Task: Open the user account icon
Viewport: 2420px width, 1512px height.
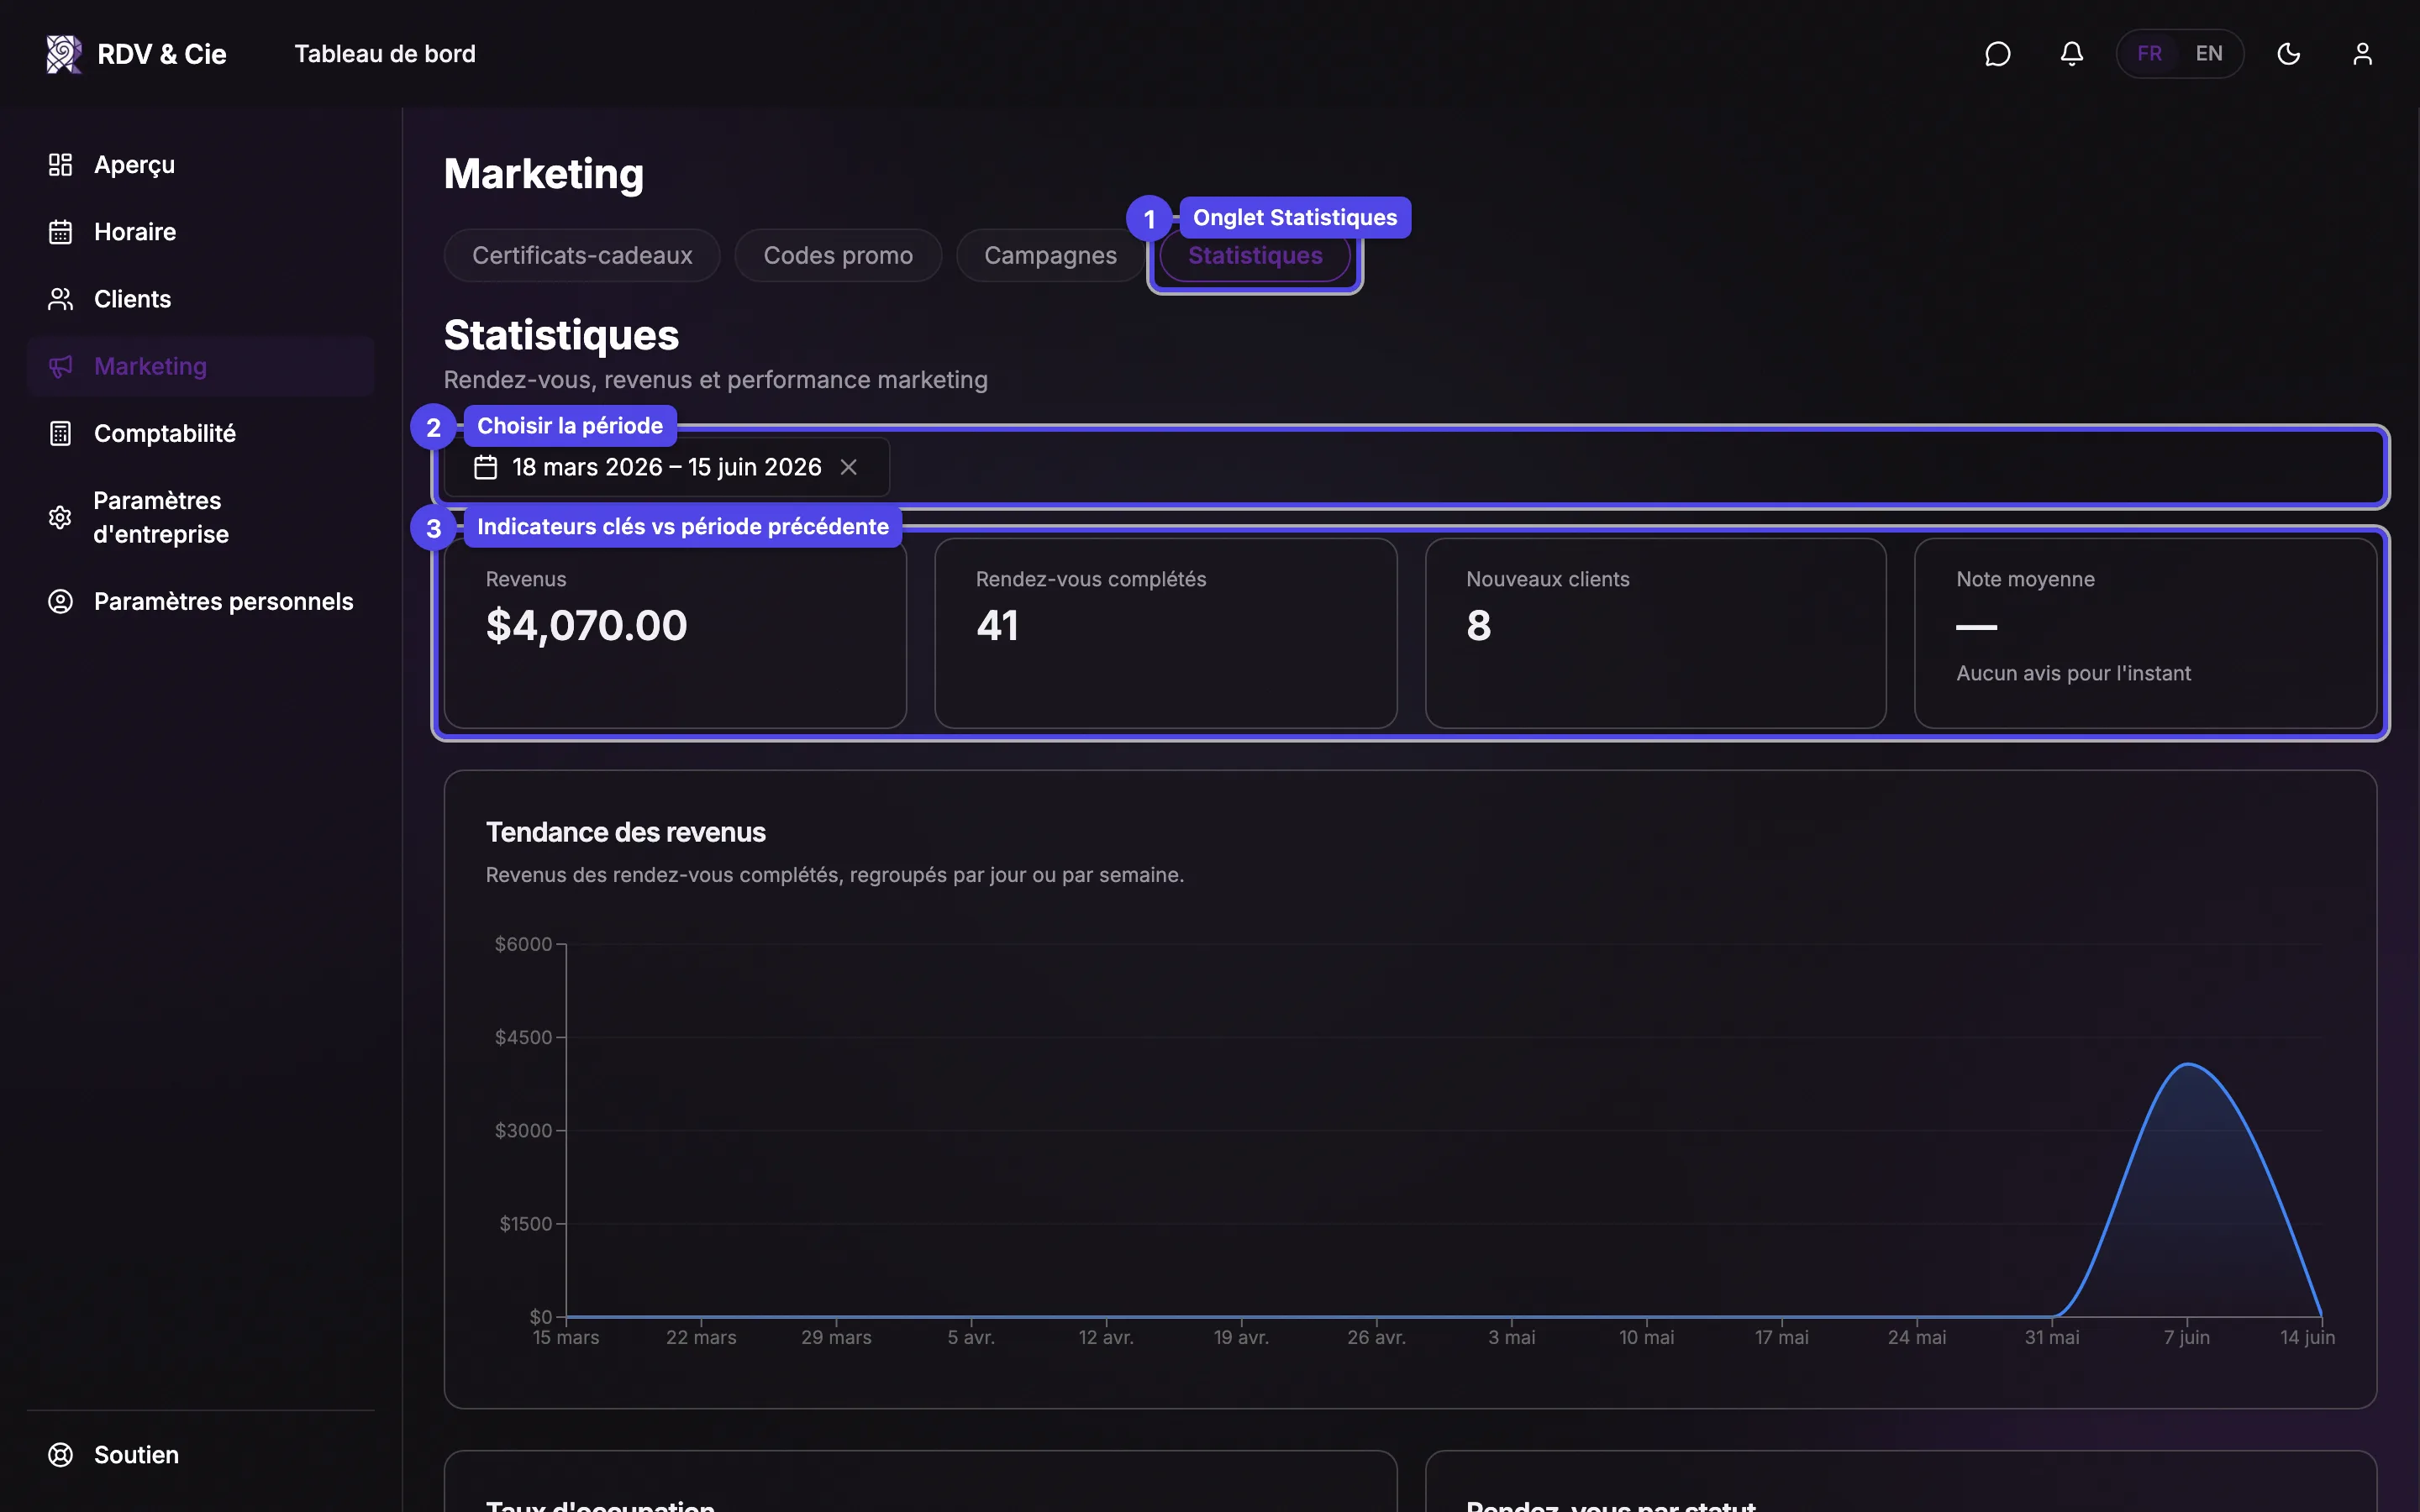Action: [2362, 54]
